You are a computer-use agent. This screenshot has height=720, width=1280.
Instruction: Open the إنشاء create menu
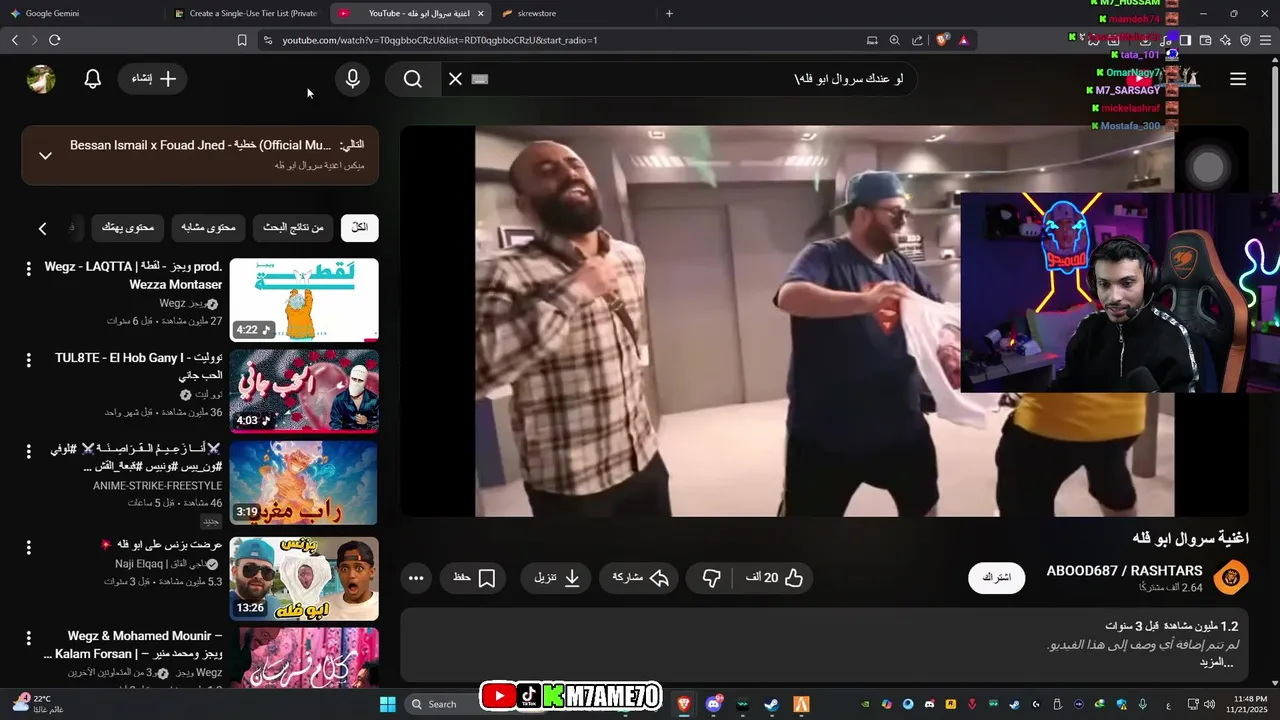tap(154, 79)
